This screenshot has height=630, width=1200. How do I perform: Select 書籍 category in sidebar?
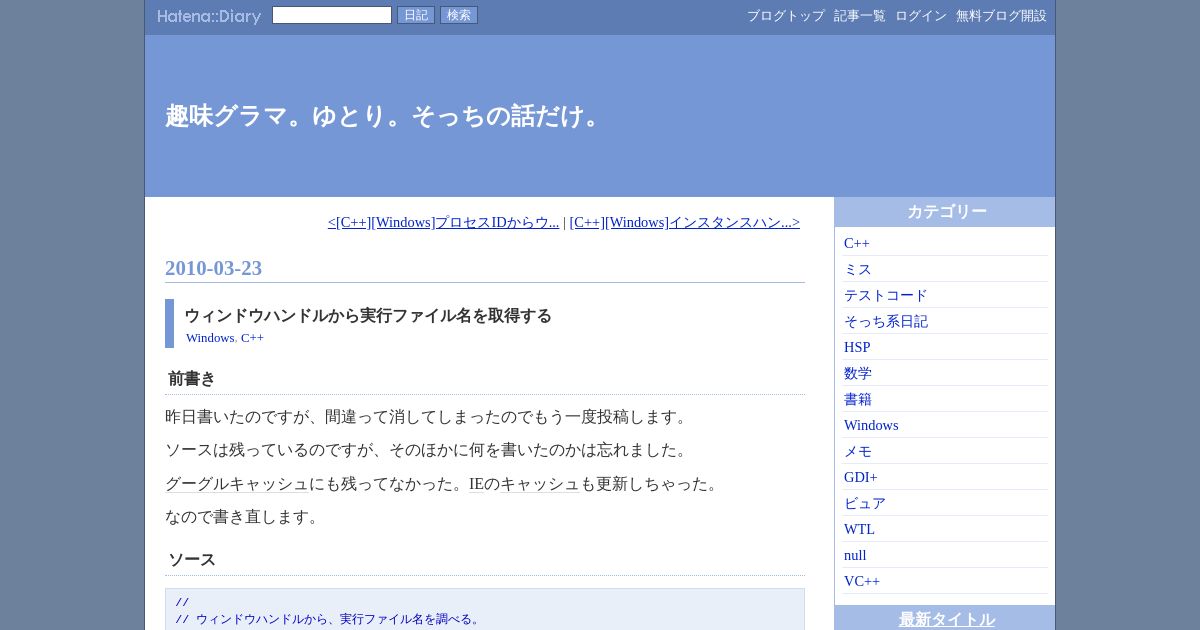pyautogui.click(x=858, y=399)
